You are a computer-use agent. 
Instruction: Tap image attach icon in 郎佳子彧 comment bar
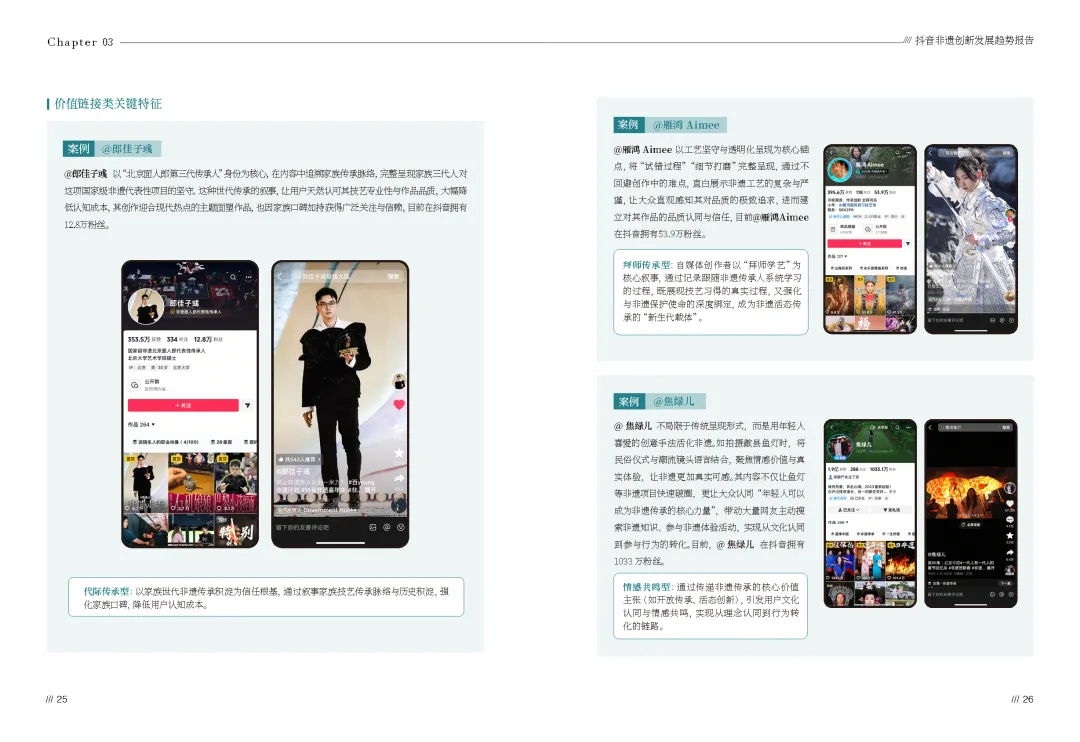coord(373,527)
